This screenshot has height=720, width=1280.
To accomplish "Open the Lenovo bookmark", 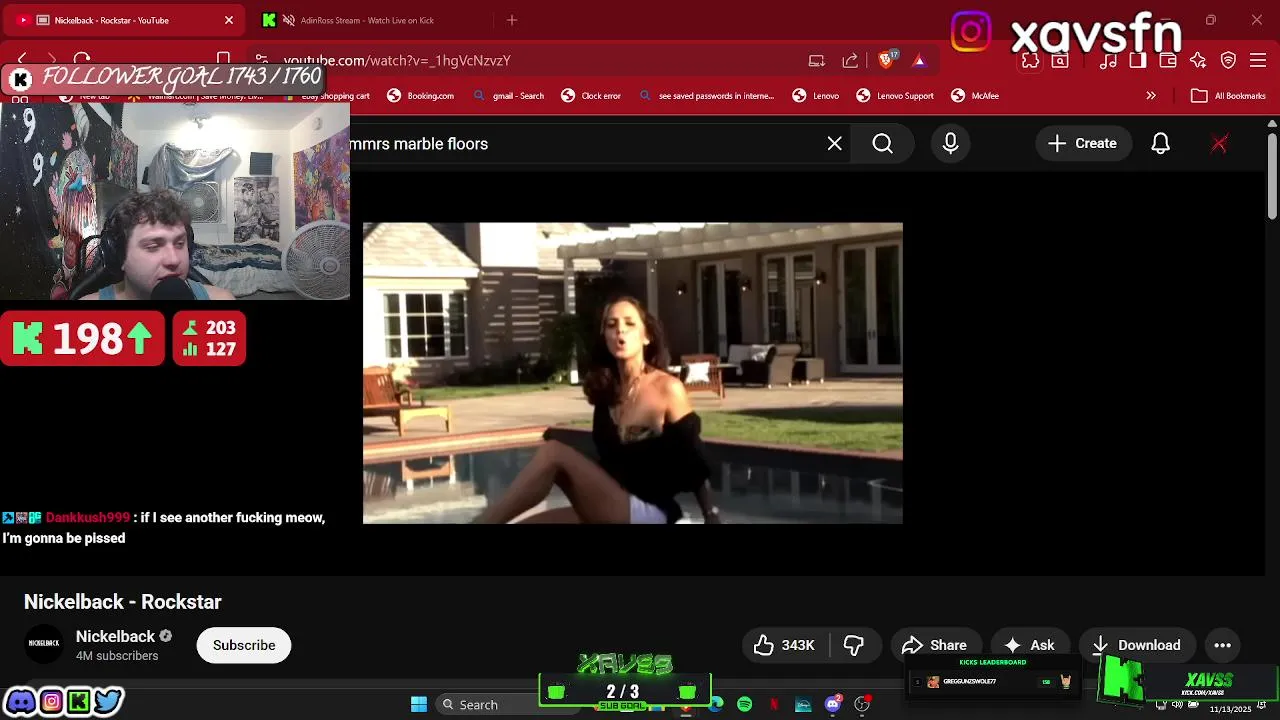I will coord(816,96).
